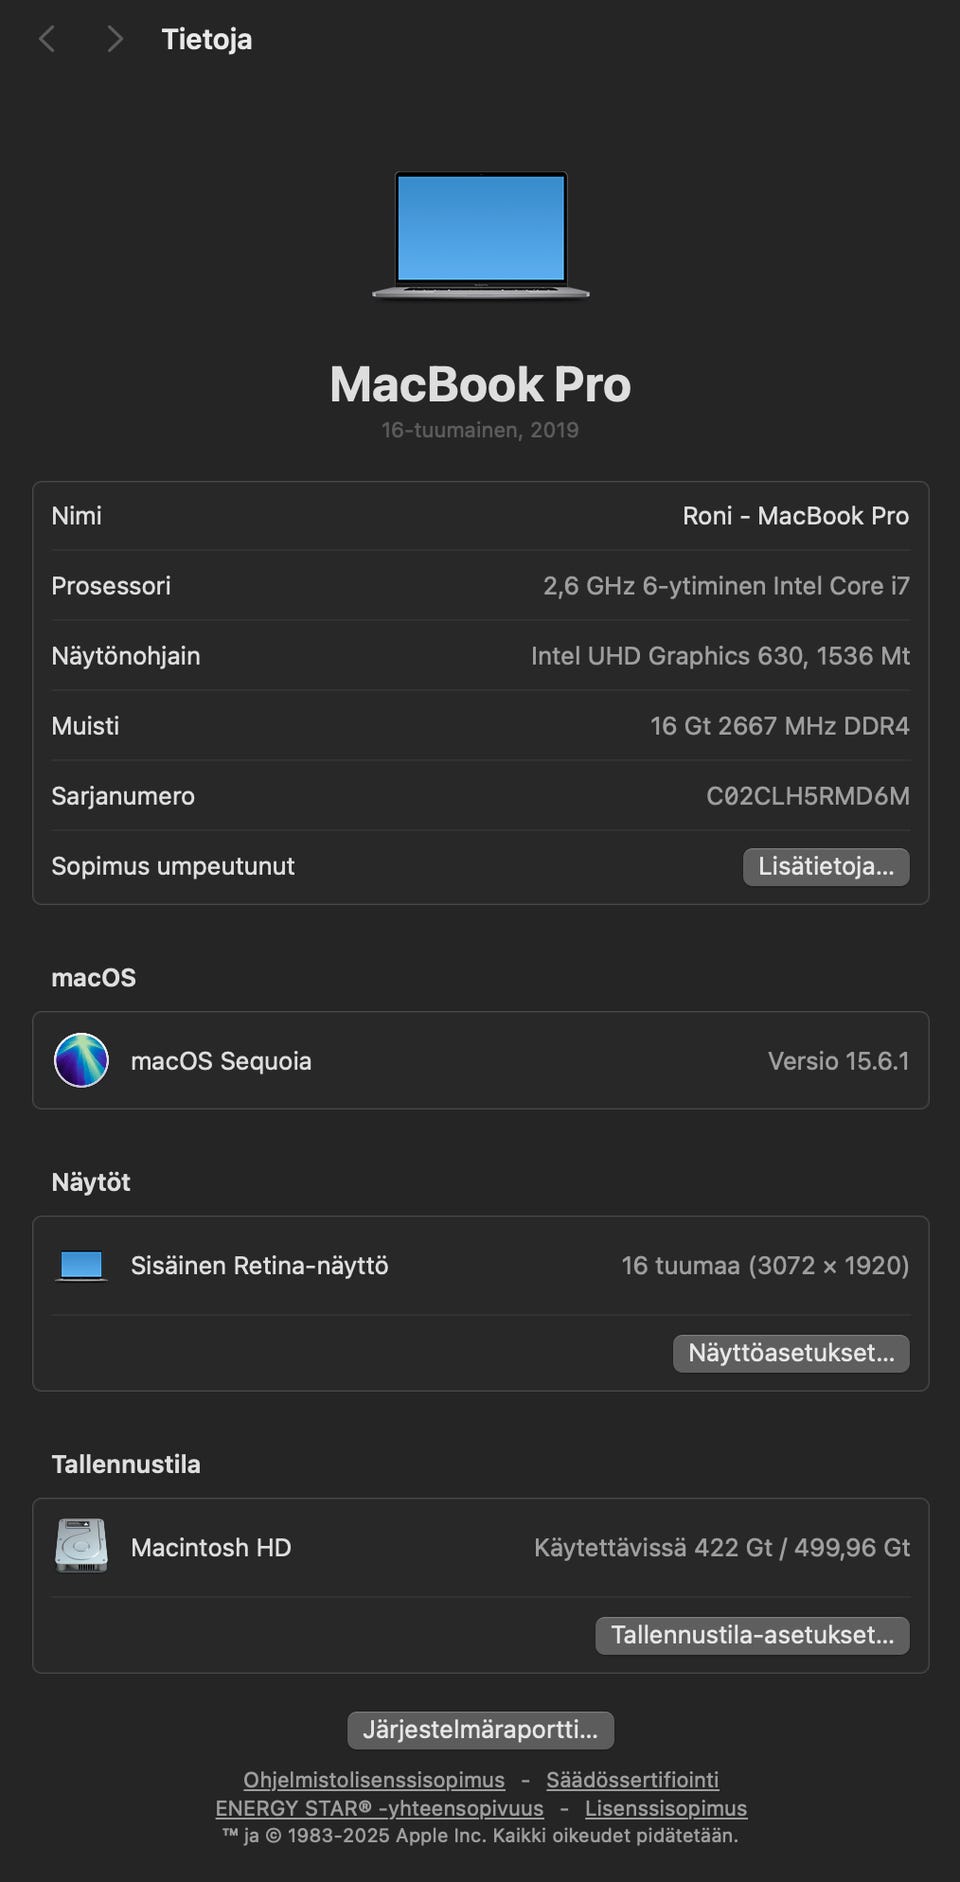Click the Macintosh HD available storage text

(x=721, y=1548)
